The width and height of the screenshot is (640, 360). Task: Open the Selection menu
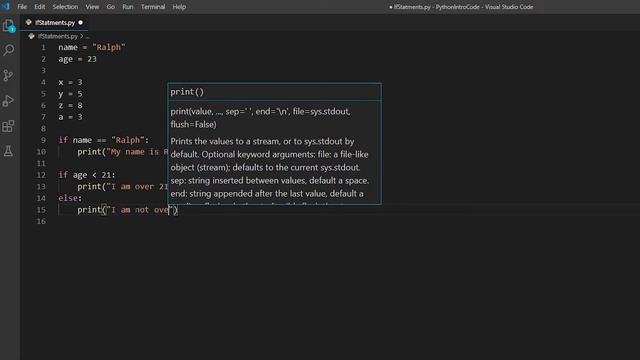(65, 7)
